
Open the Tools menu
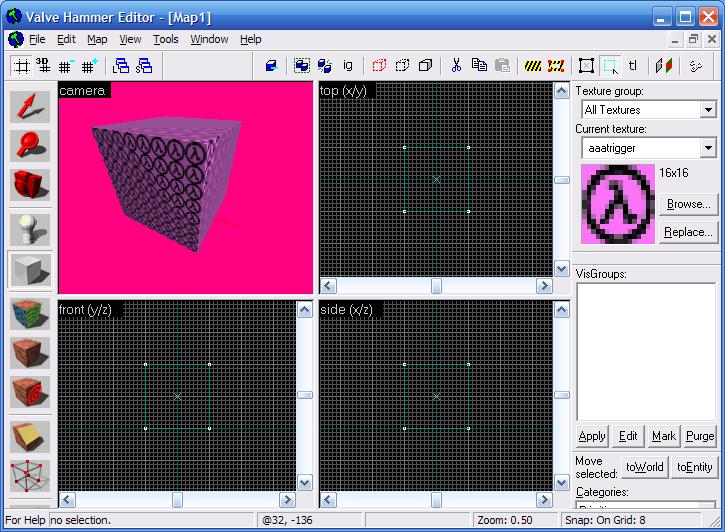tap(166, 39)
